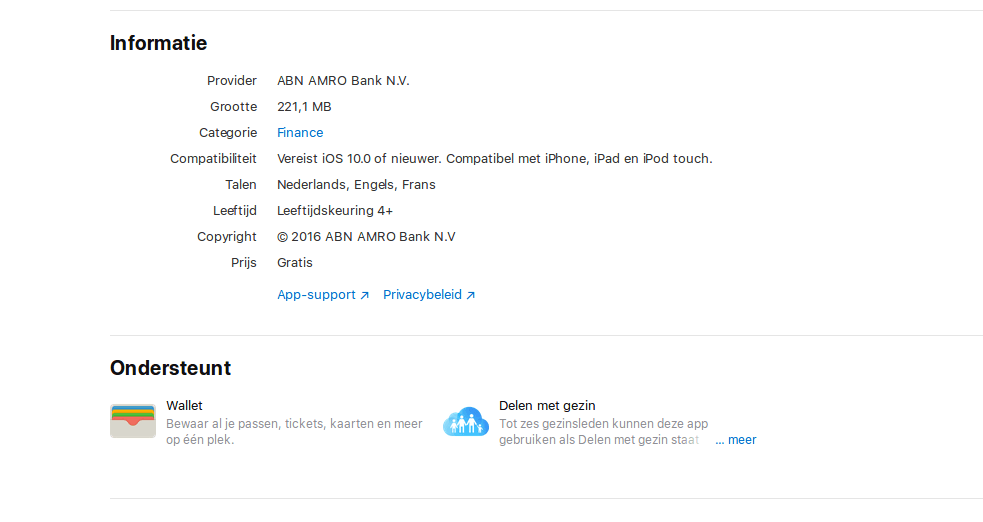Click the 'Ondersteunt' heading

click(171, 368)
